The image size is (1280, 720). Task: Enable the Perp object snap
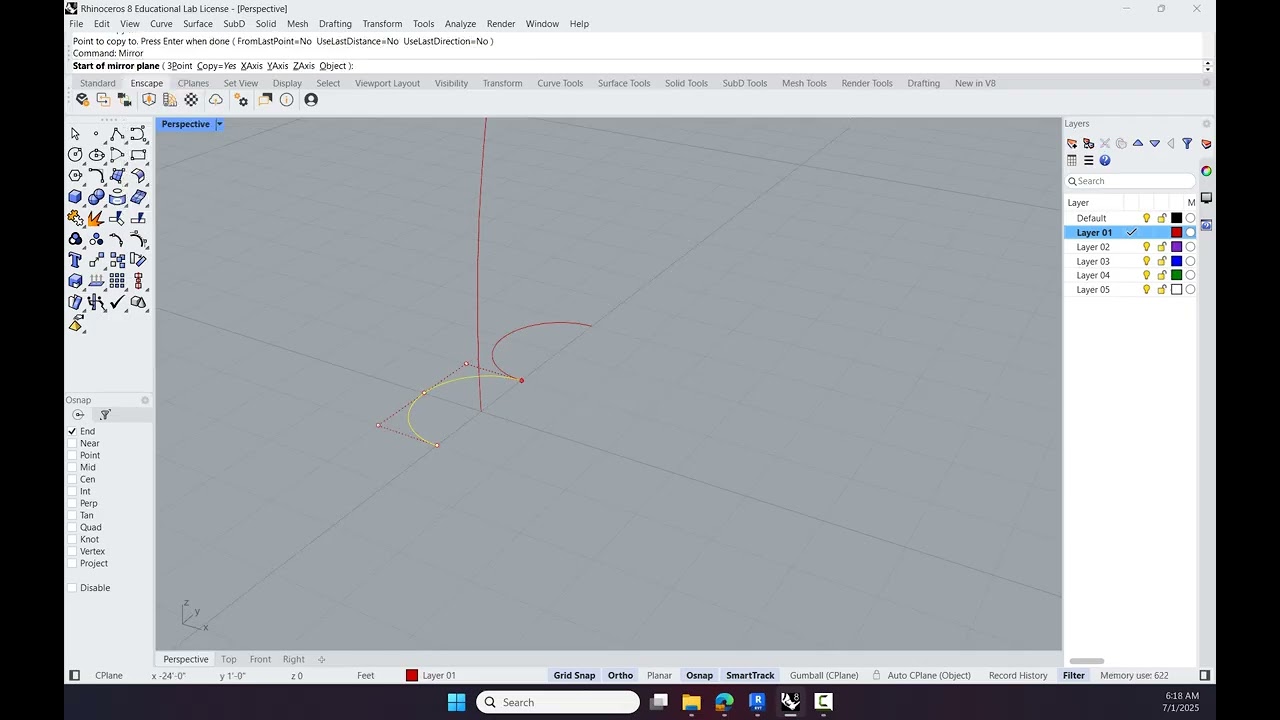click(72, 503)
